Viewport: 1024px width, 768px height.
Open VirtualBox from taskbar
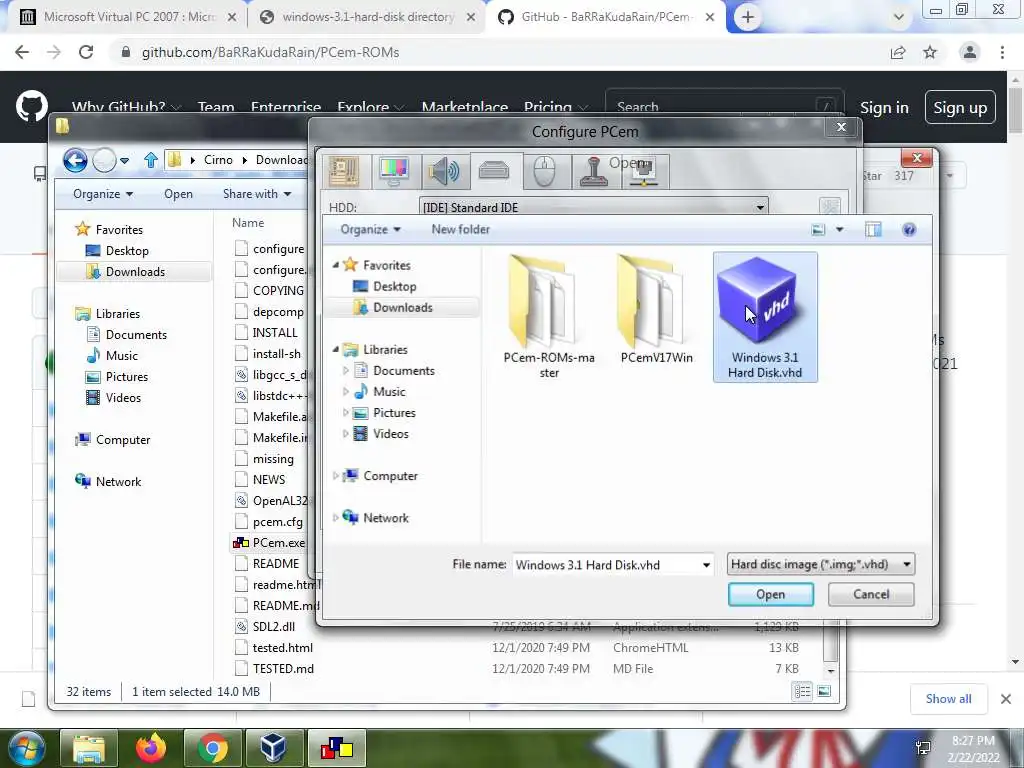pos(274,748)
